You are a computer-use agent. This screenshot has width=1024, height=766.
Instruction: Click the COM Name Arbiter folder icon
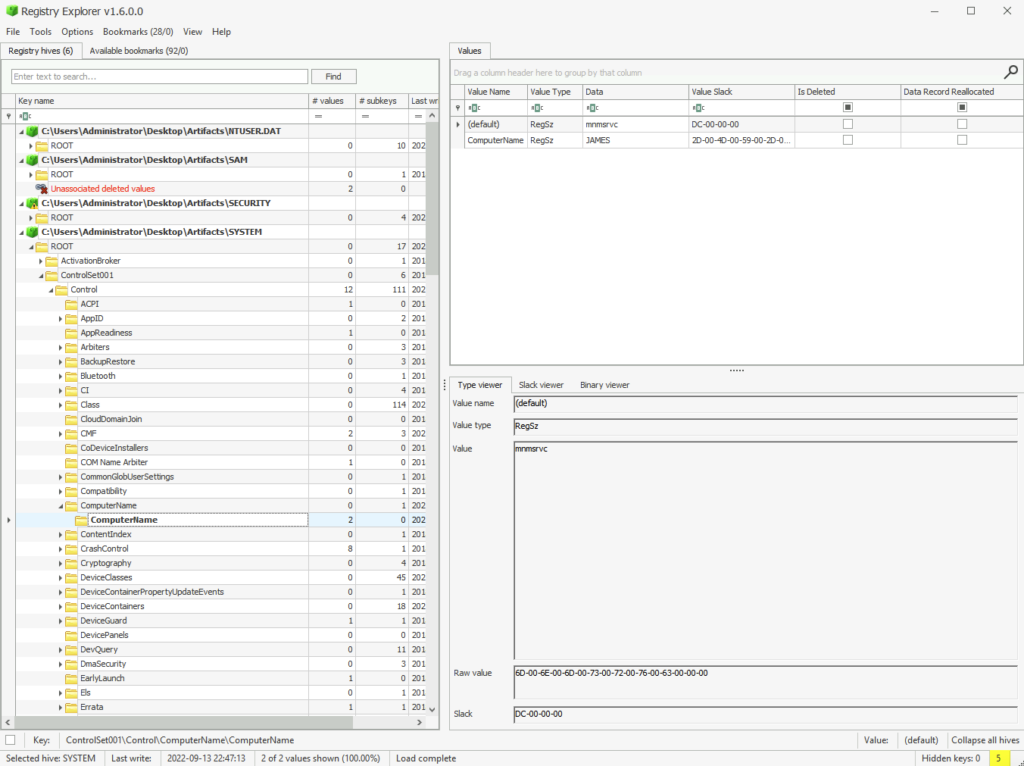(x=71, y=462)
